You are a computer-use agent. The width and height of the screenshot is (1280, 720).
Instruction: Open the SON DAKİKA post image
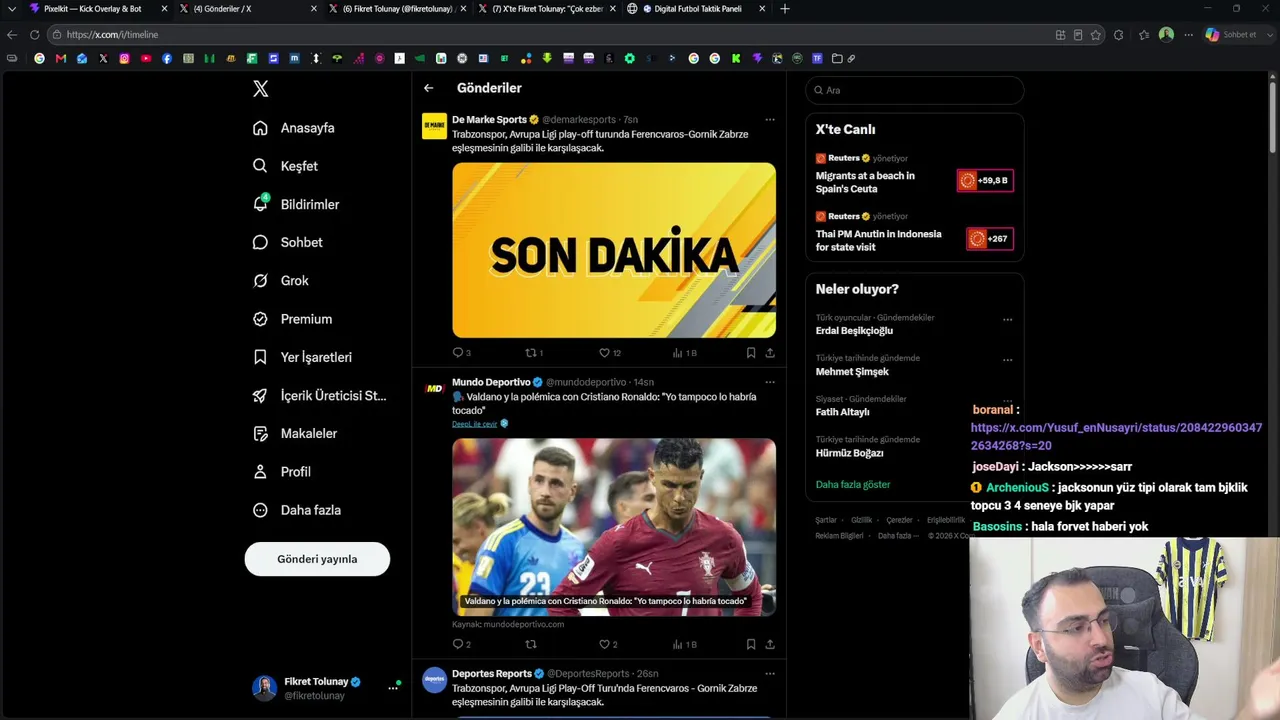(614, 250)
